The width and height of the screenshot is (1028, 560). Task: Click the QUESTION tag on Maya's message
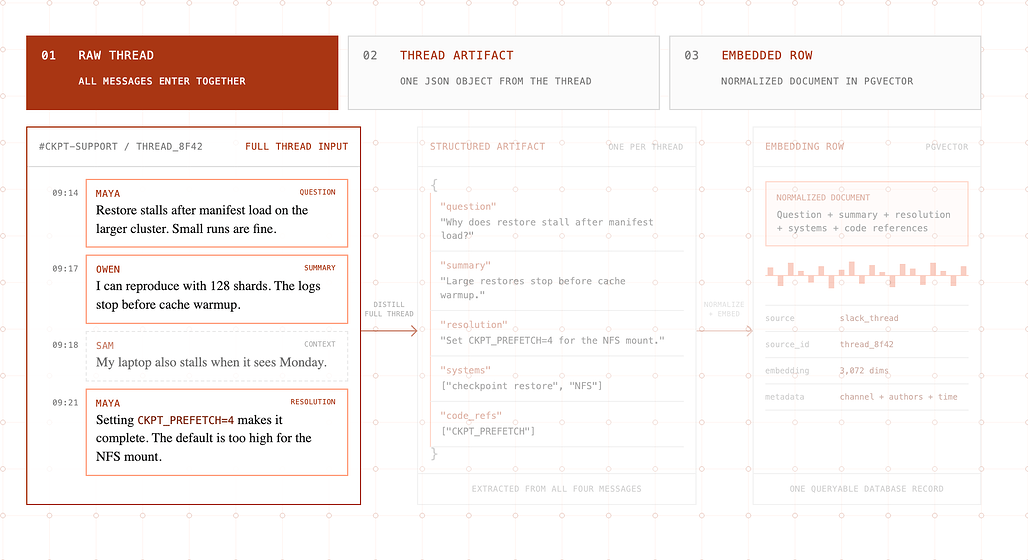tap(317, 192)
